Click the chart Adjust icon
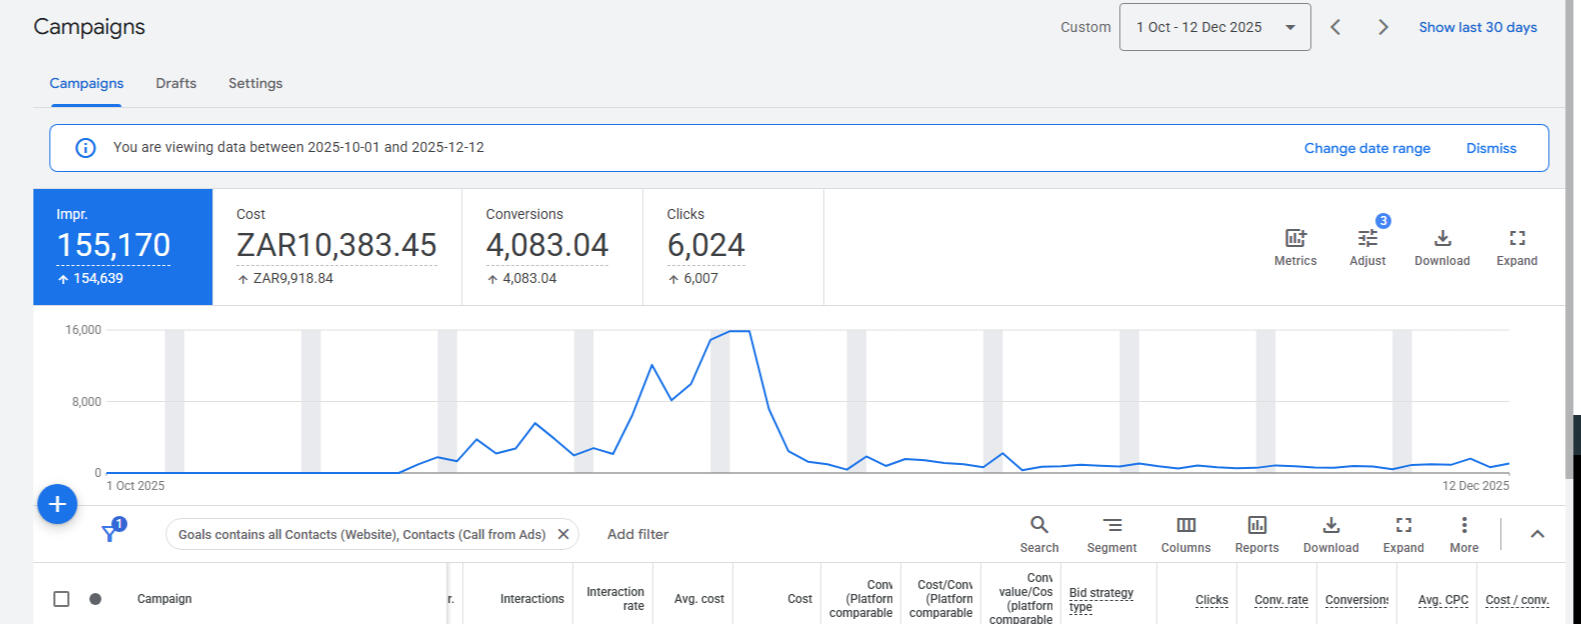 point(1367,238)
